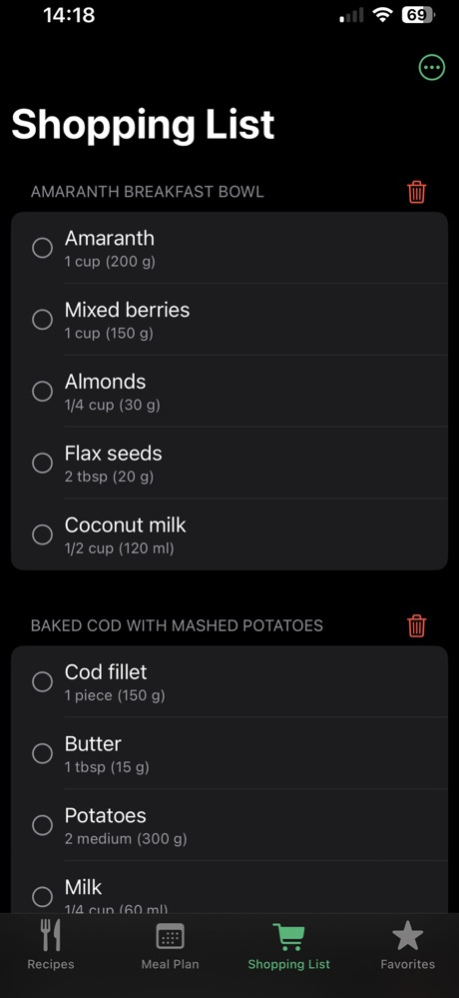Switch to the Meal Plan tab label

[170, 964]
